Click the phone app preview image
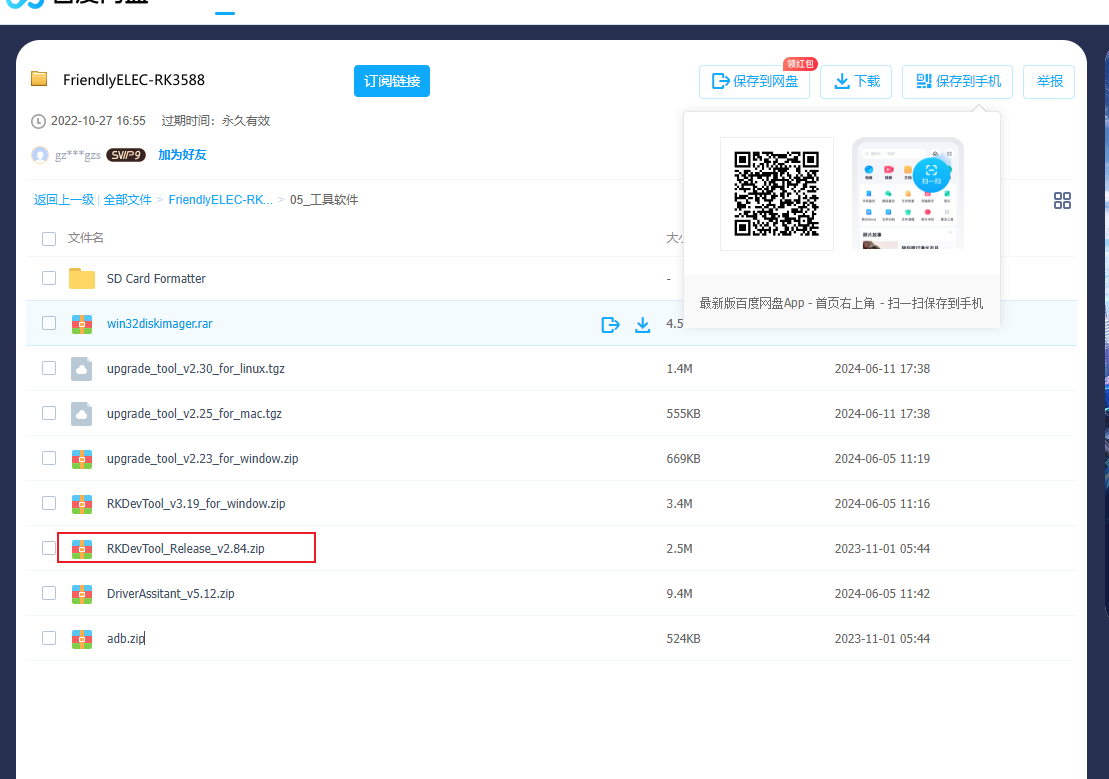Image resolution: width=1109 pixels, height=779 pixels. tap(908, 193)
